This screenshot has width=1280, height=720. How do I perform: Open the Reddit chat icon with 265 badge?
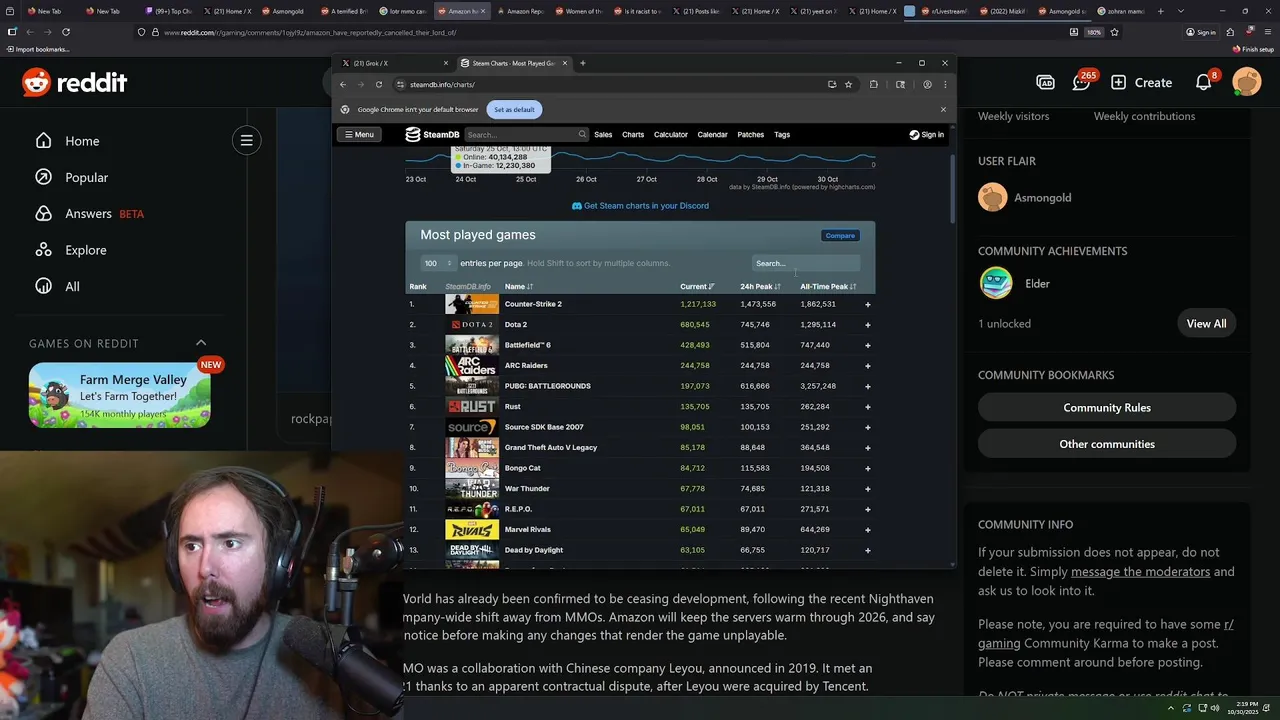point(1081,82)
